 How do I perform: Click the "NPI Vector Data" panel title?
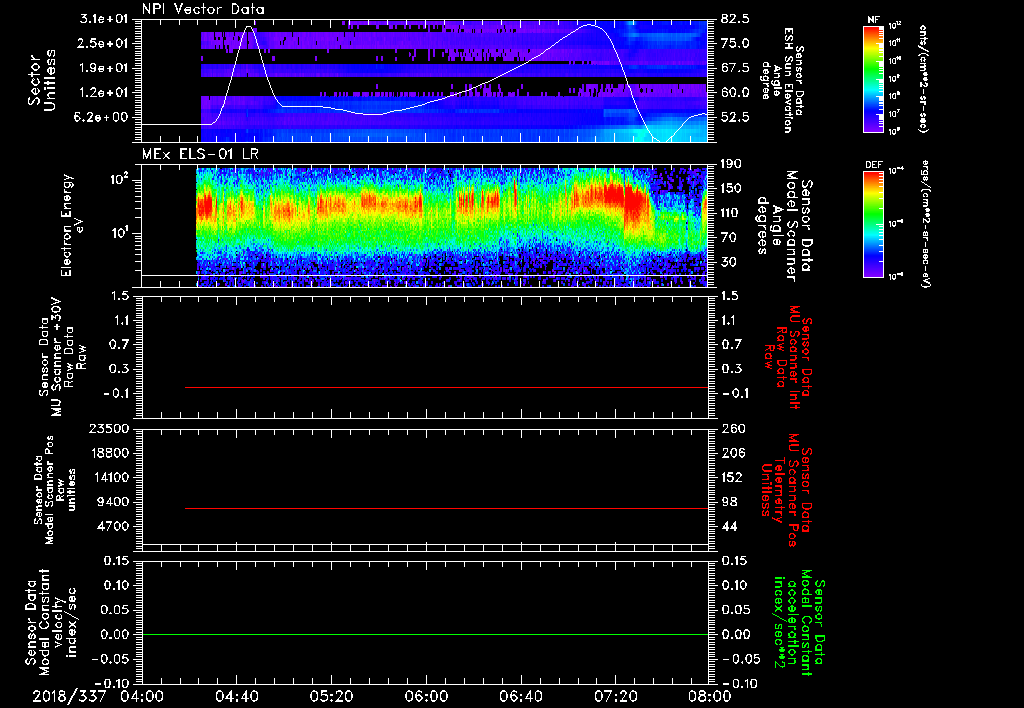203,9
